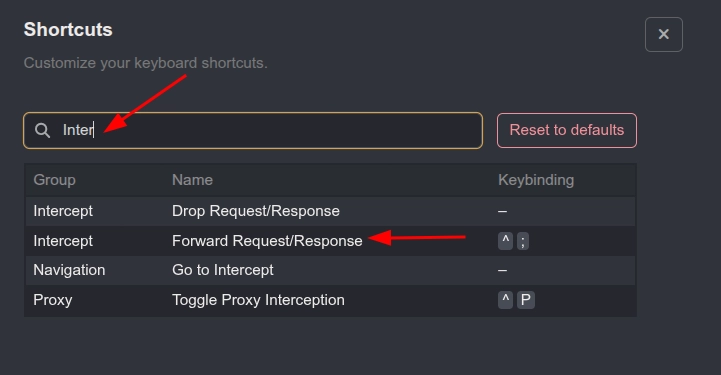Click the Name column header
This screenshot has height=375, width=721.
(192, 180)
